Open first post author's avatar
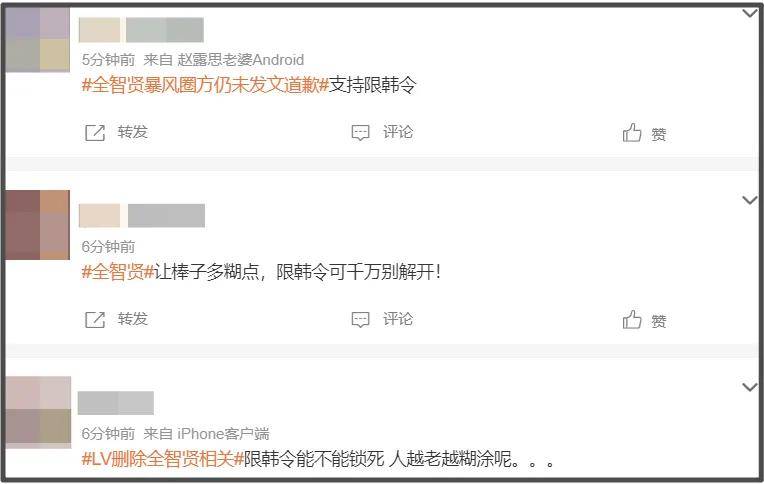 click(38, 40)
